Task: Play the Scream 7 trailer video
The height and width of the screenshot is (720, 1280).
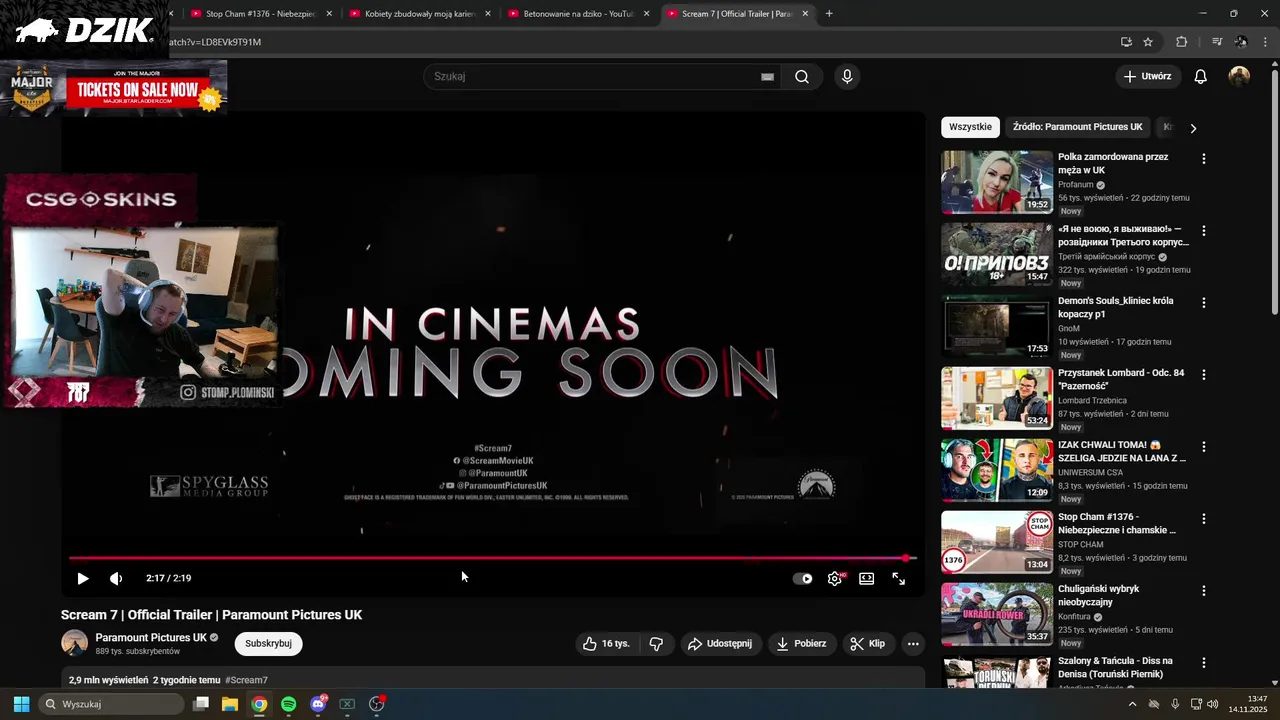Action: click(x=83, y=578)
